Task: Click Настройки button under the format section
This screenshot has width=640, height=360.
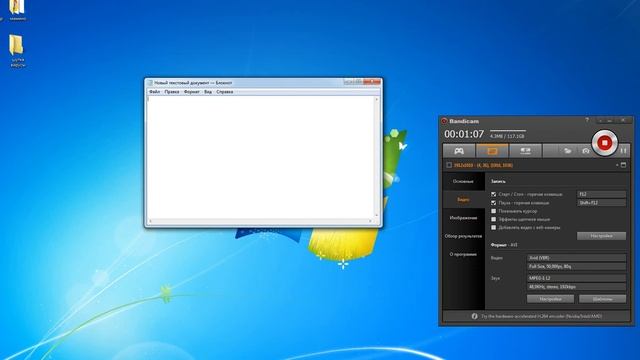Action: (x=550, y=299)
